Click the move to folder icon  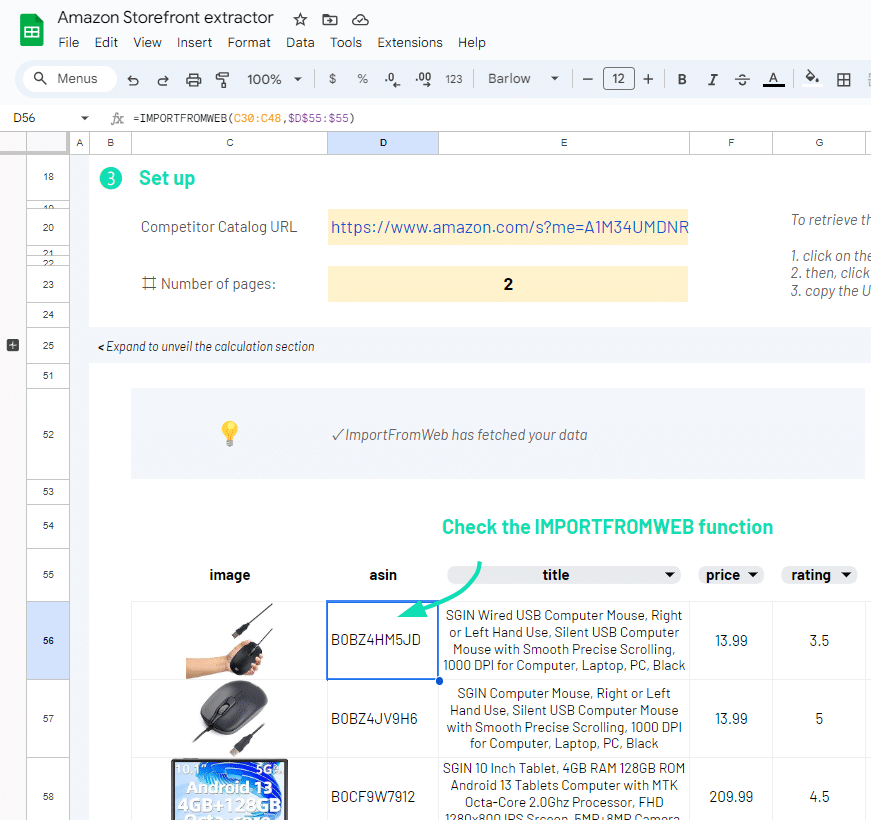click(x=330, y=19)
